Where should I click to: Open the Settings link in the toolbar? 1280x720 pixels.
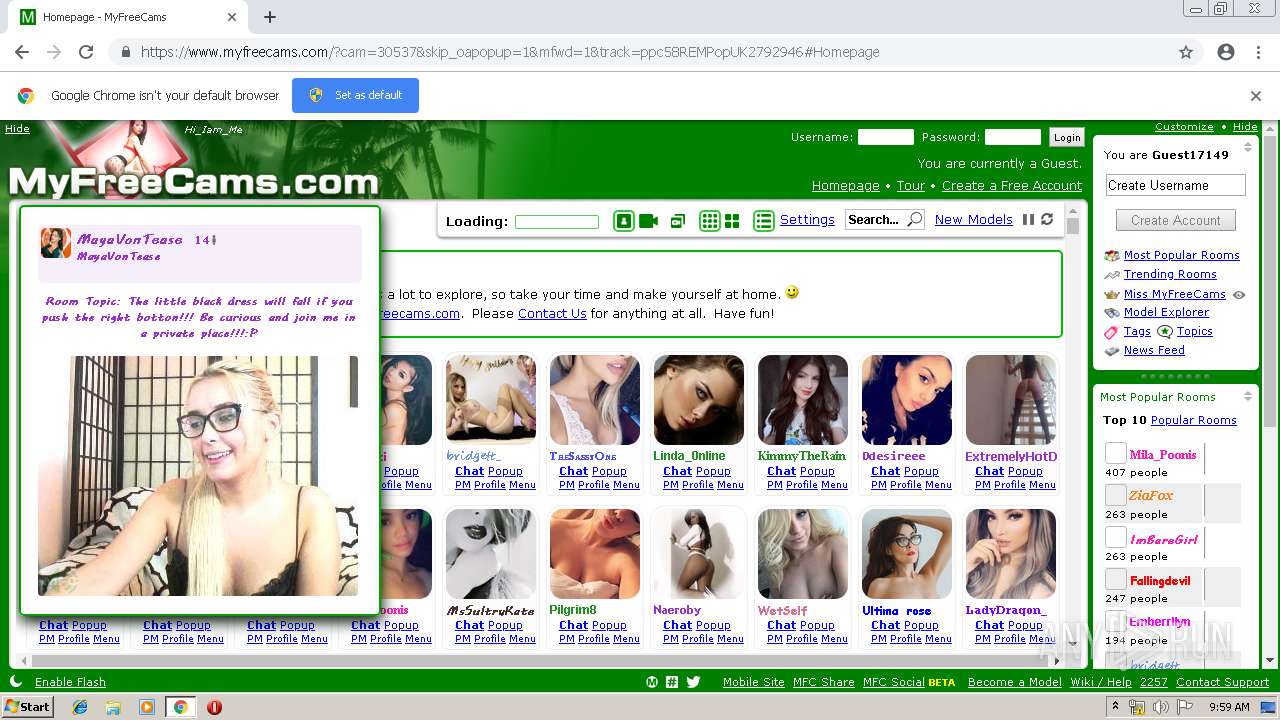(807, 220)
